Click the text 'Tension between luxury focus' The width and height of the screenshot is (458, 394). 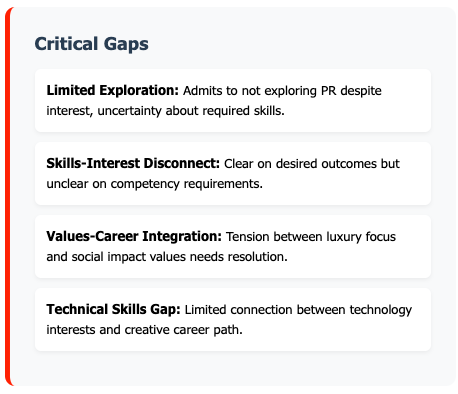[x=311, y=237]
